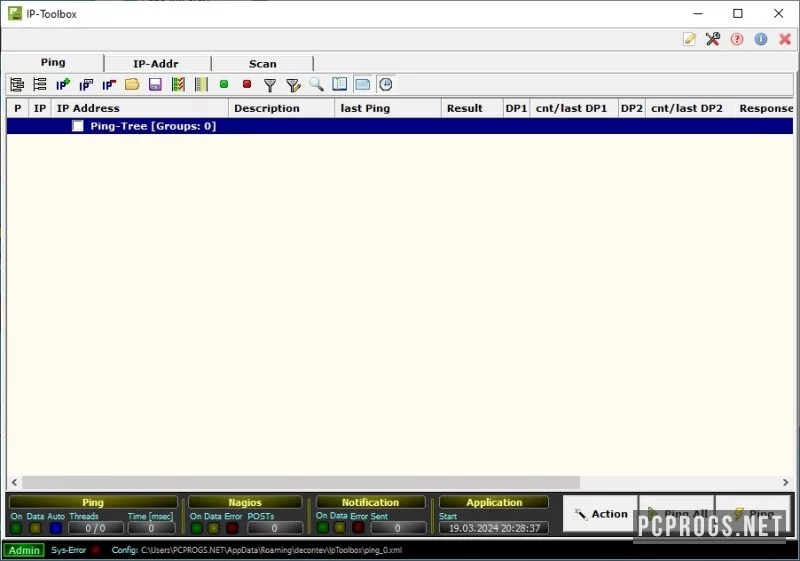Click the Action button
Viewport: 800px width, 561px height.
point(601,514)
